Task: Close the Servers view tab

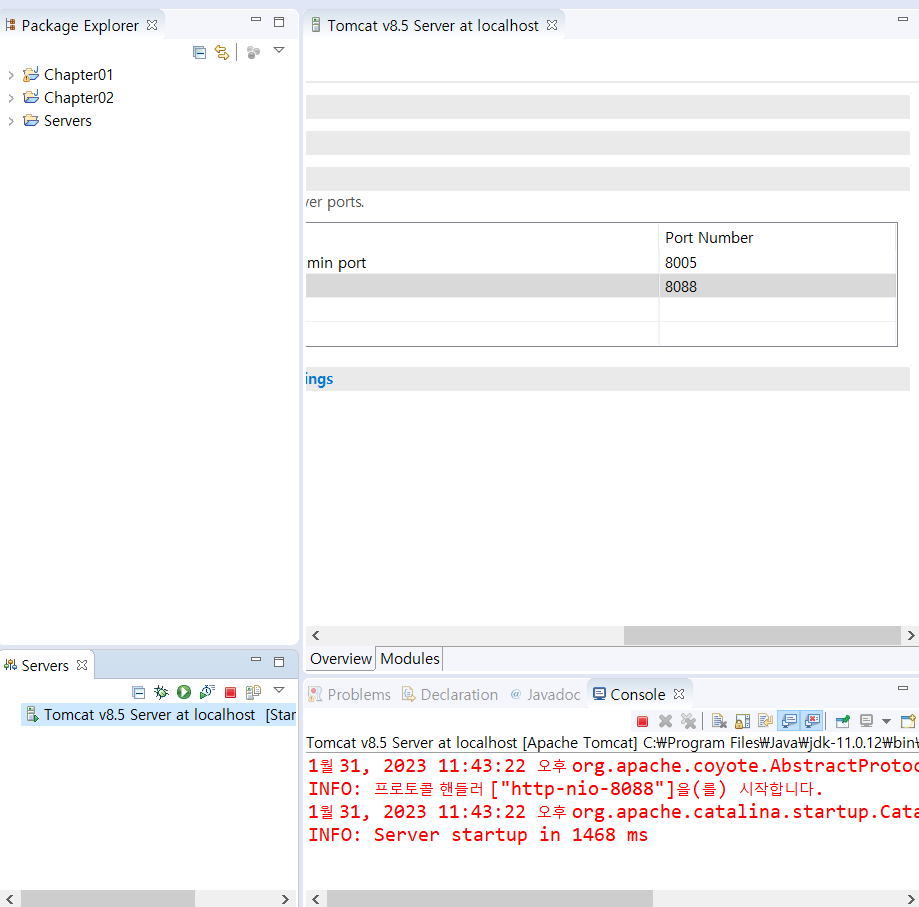Action: [82, 665]
